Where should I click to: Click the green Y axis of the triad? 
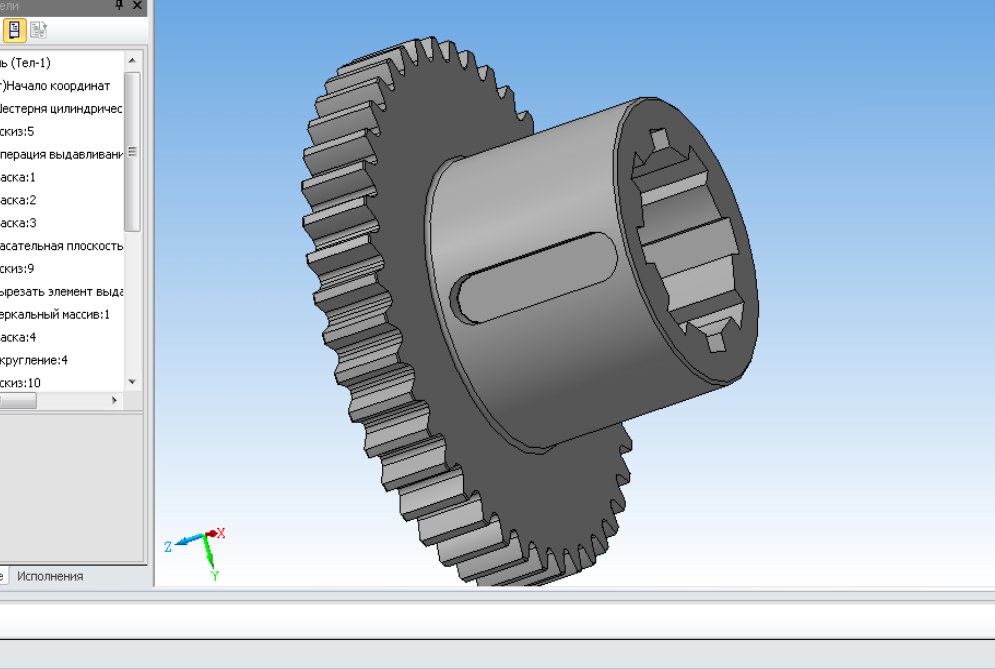(209, 553)
